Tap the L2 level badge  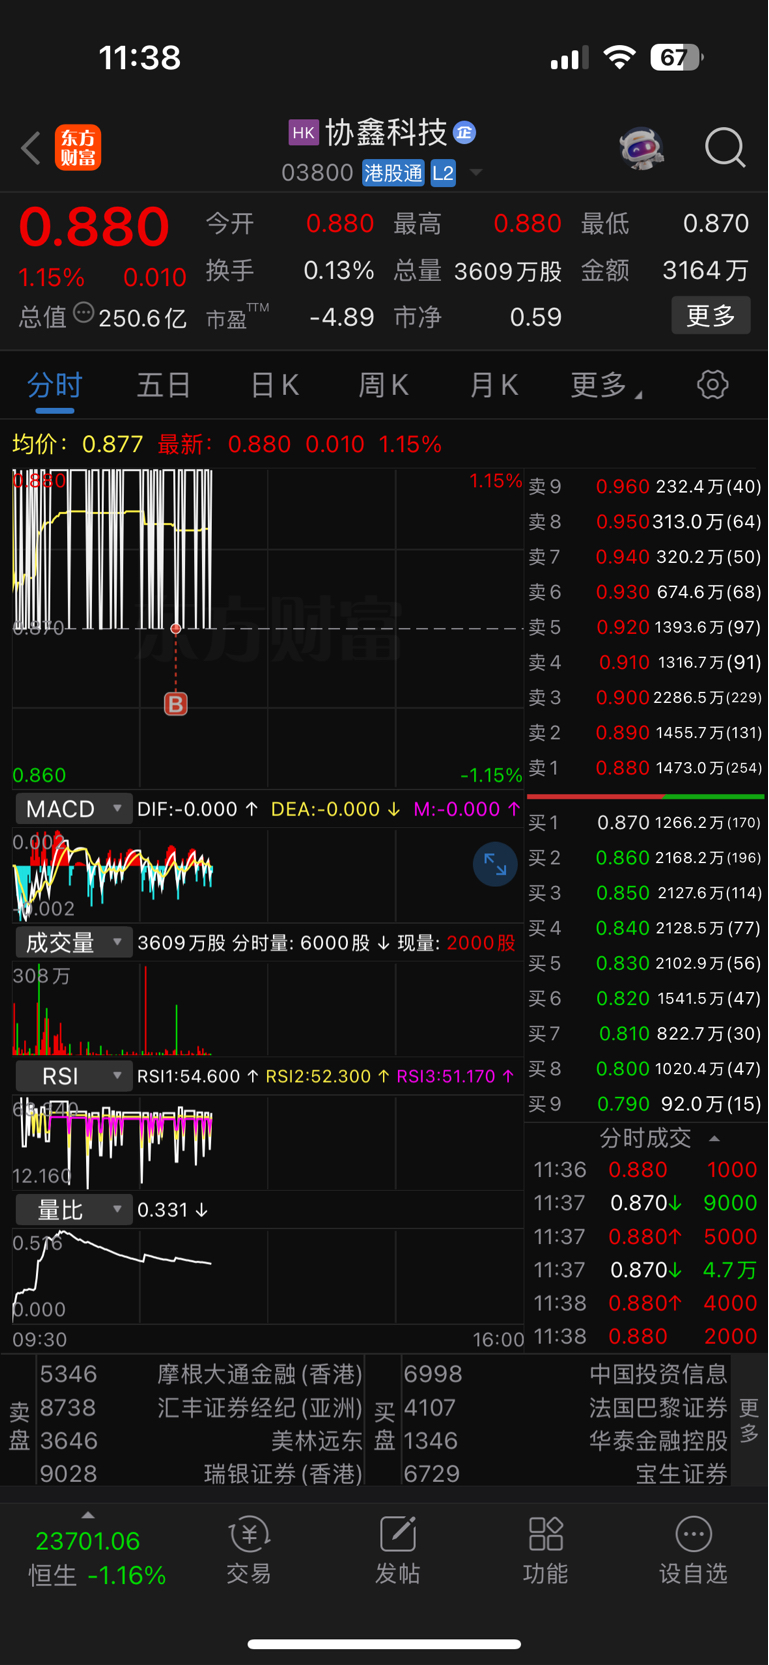(443, 173)
